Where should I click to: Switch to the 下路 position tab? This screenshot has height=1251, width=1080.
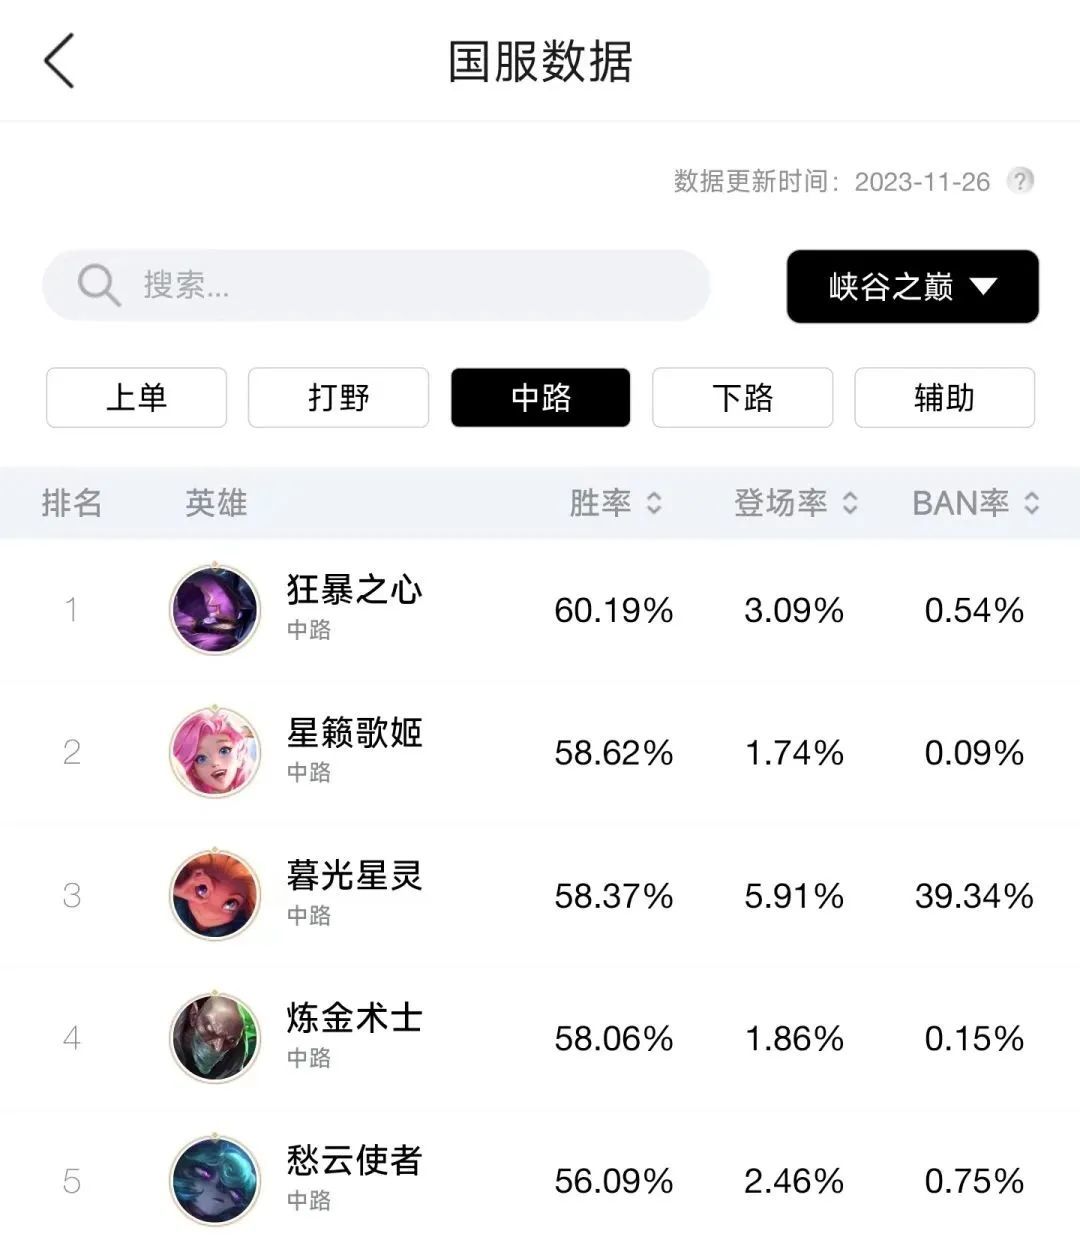[x=743, y=398]
